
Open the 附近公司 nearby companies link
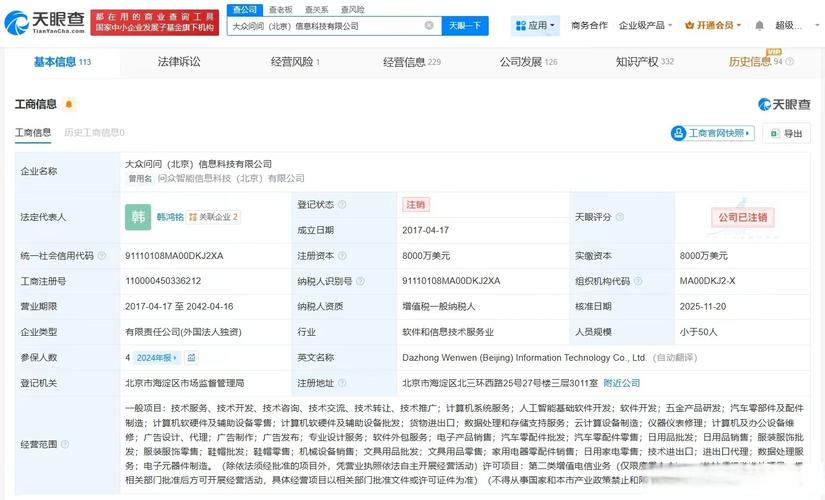click(621, 383)
